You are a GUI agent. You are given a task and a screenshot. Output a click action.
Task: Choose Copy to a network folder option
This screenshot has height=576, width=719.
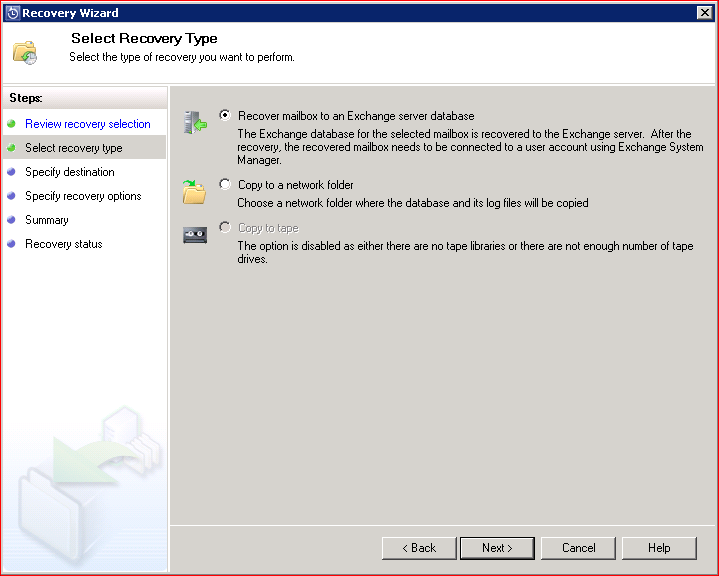pyautogui.click(x=225, y=184)
